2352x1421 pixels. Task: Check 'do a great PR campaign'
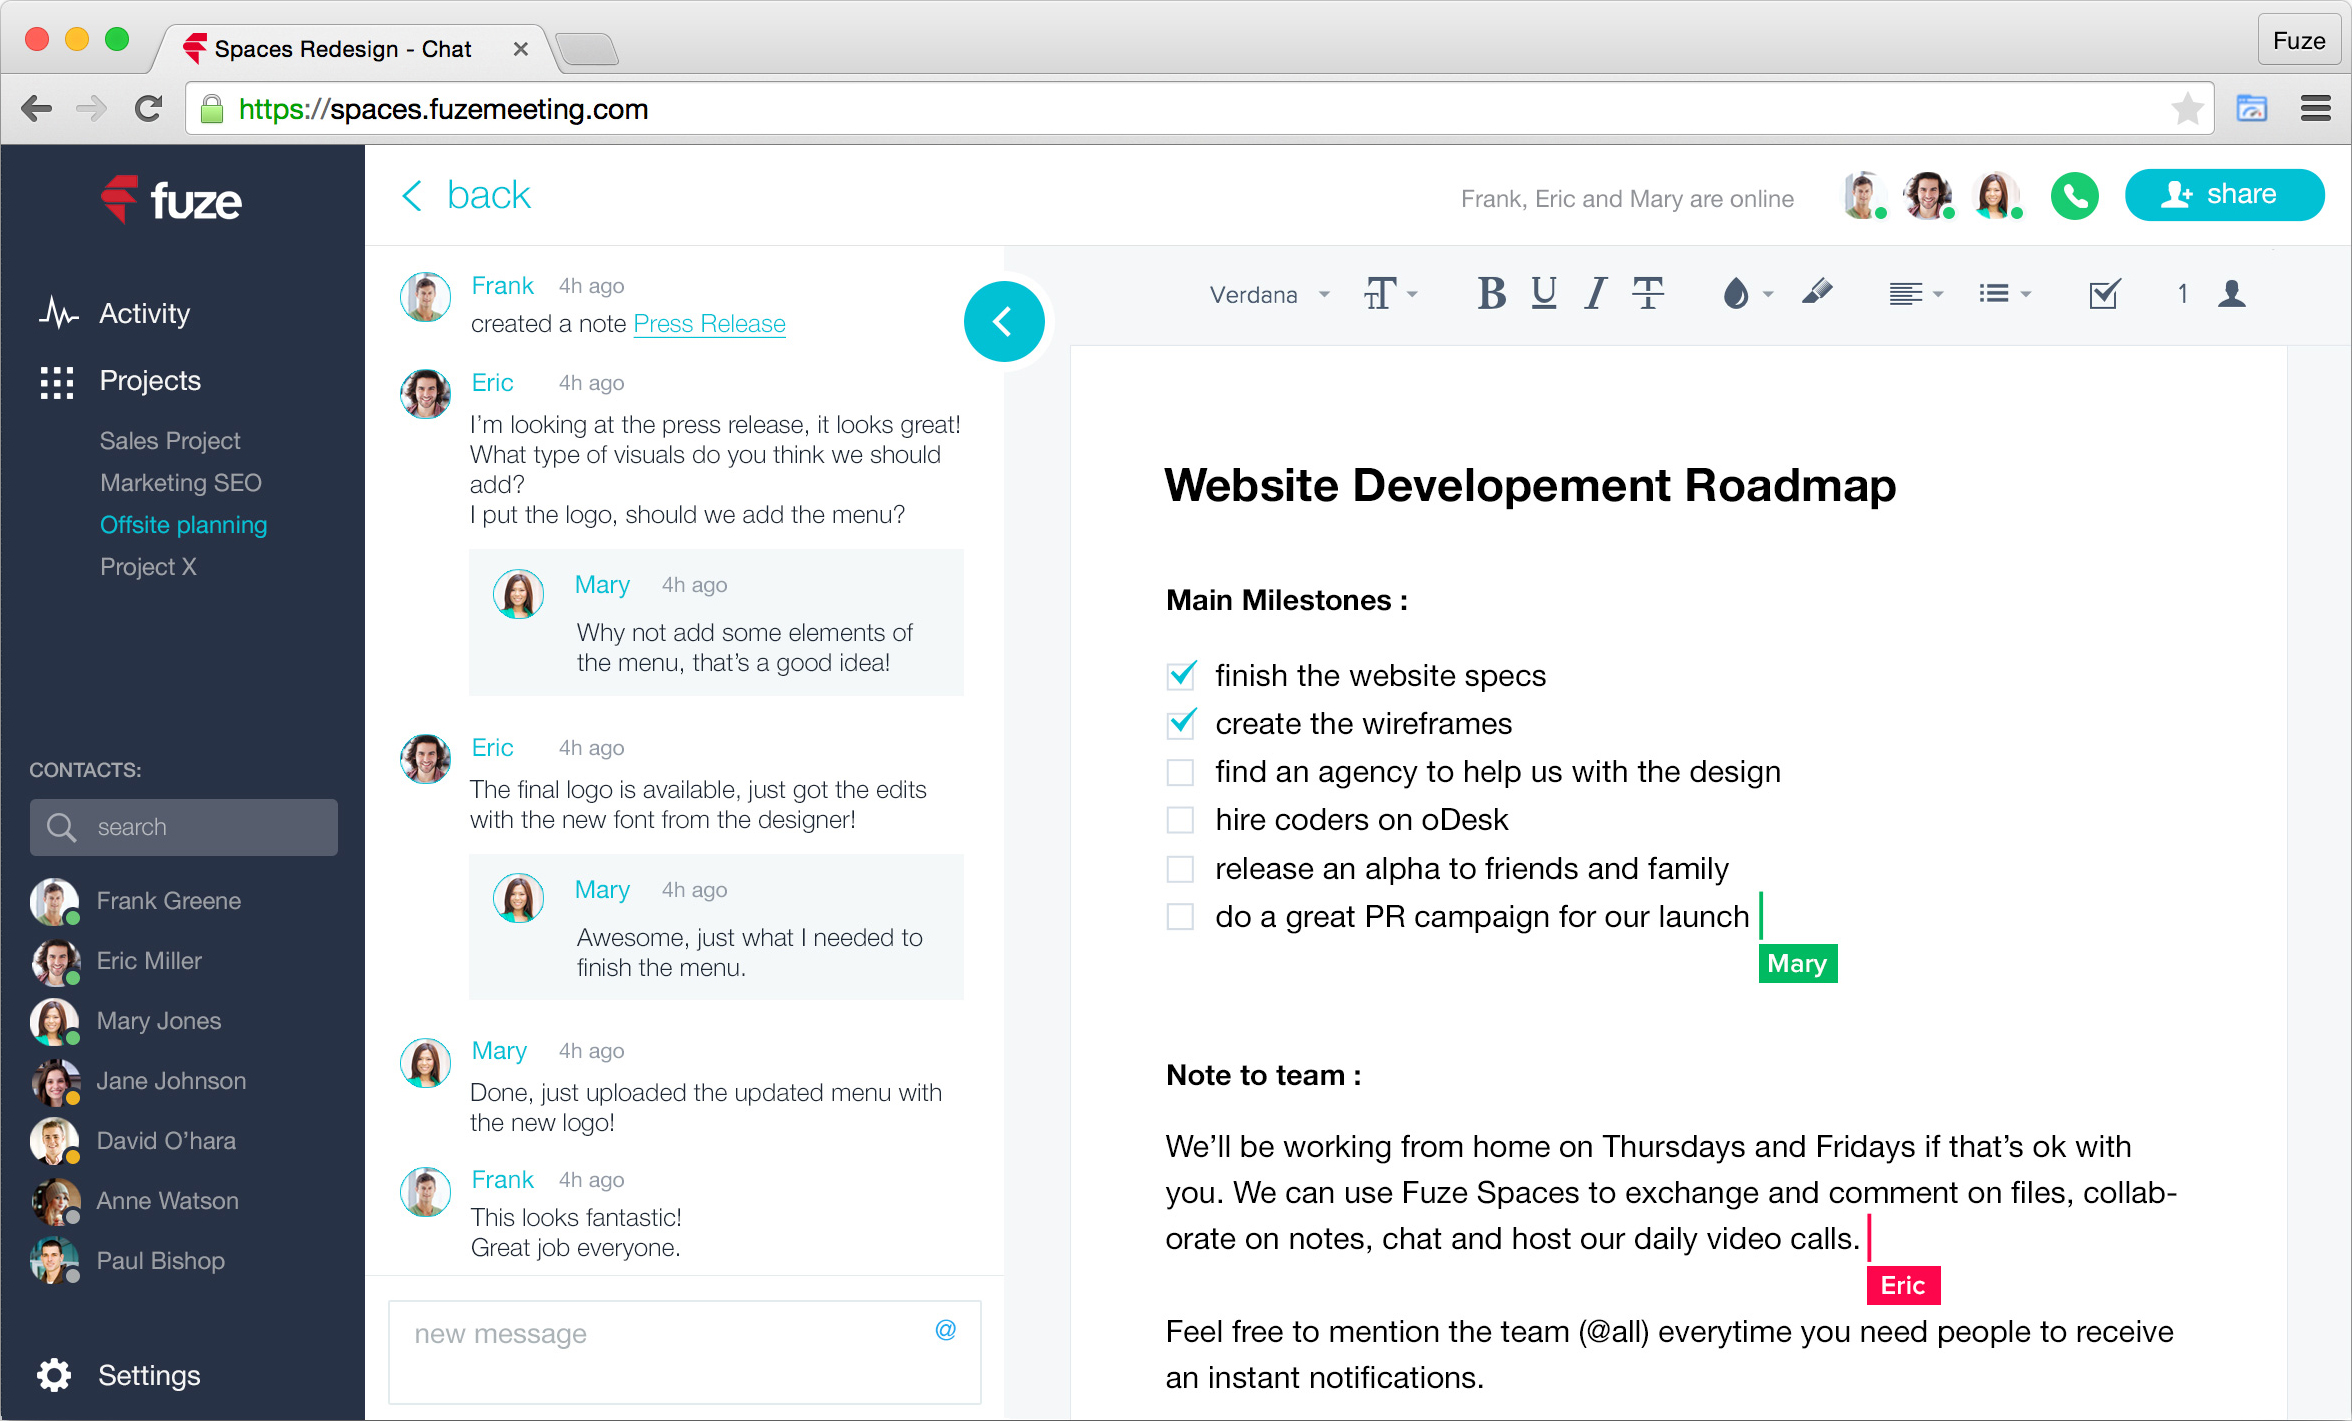point(1180,917)
